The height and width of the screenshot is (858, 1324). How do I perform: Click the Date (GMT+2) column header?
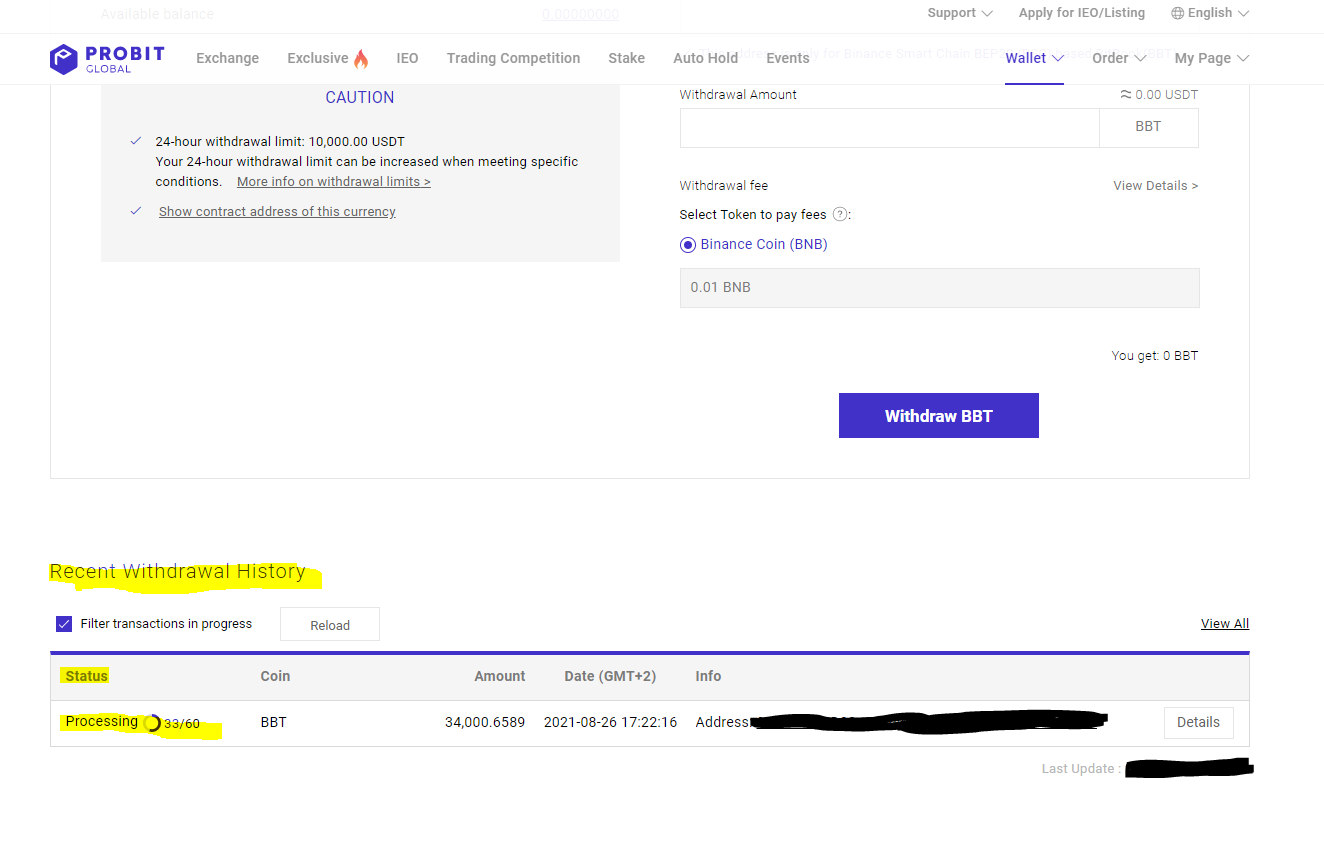coord(610,676)
